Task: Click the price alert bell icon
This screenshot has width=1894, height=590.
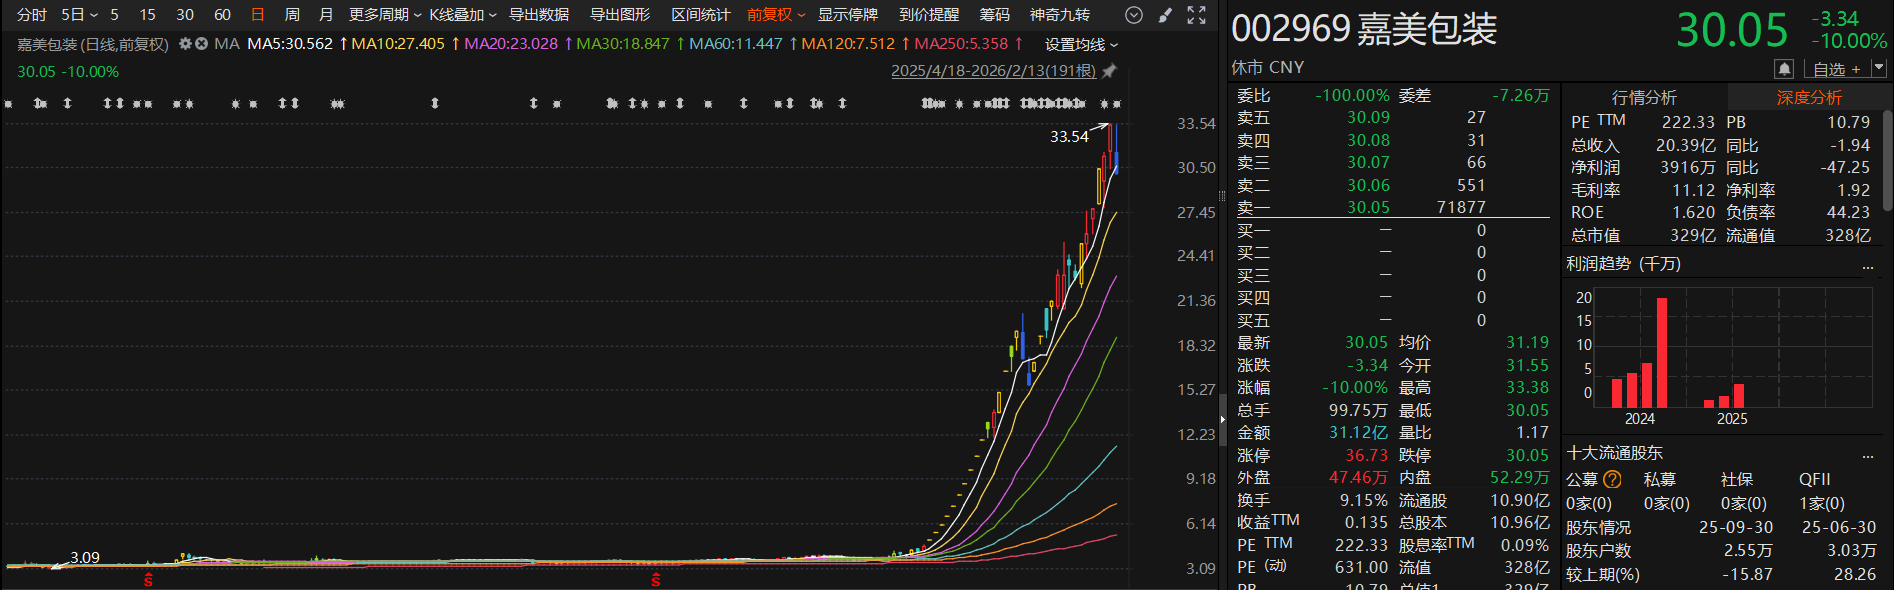Action: point(1784,68)
